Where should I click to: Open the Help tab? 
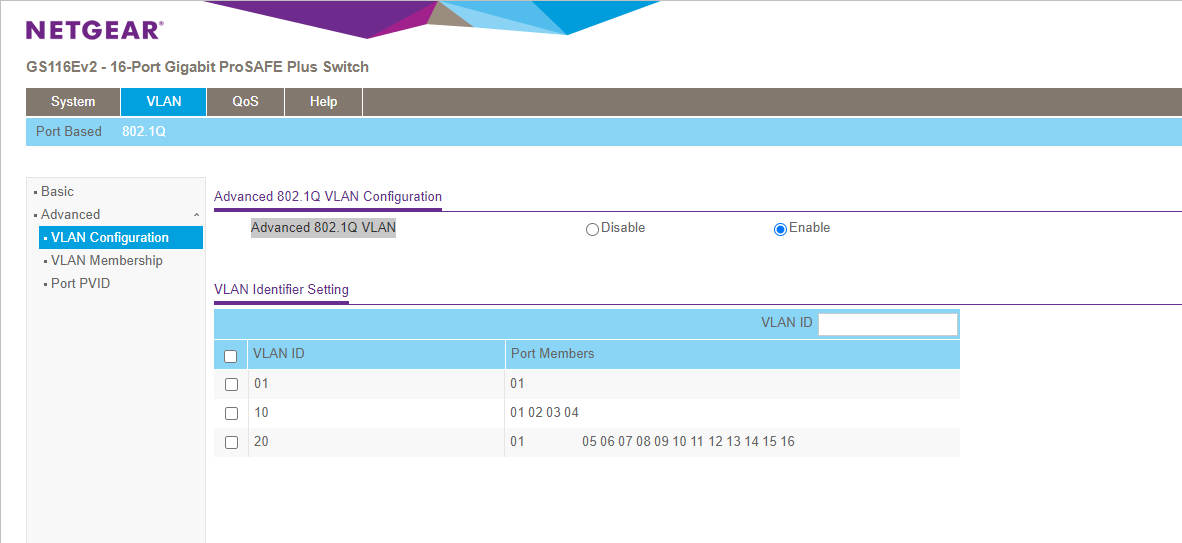tap(323, 102)
